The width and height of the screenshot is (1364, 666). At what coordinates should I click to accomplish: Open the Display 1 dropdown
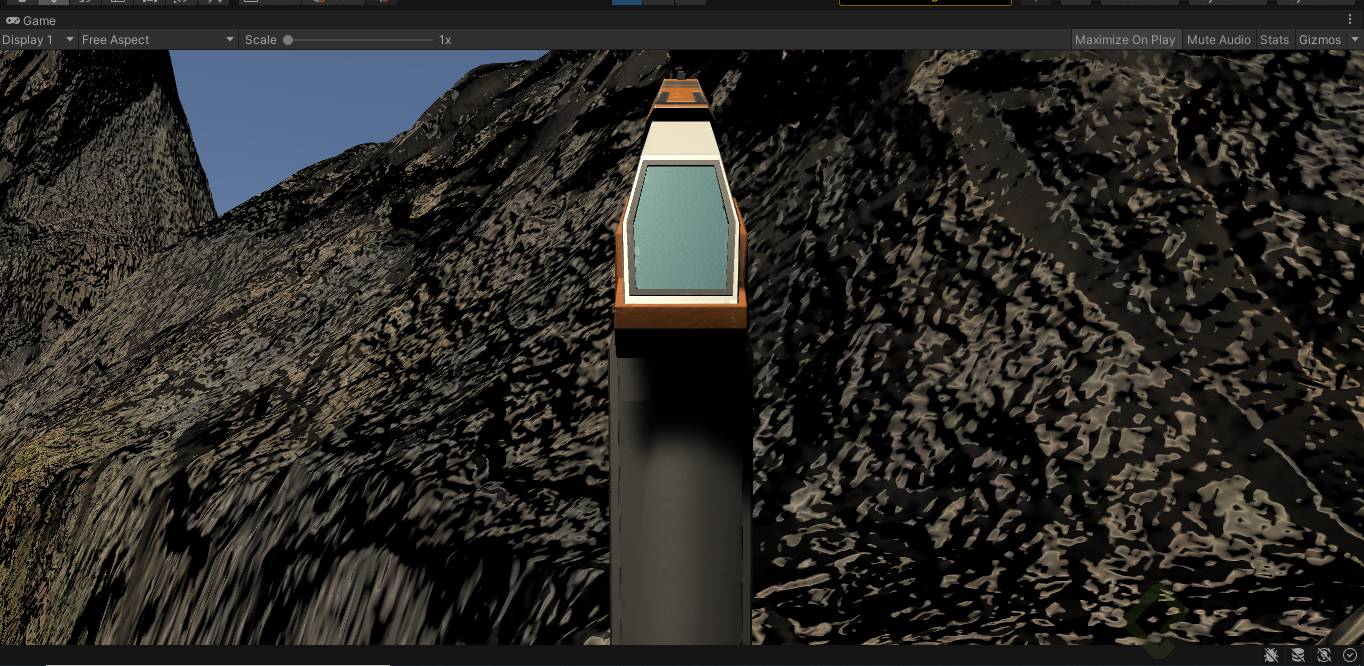tap(39, 40)
